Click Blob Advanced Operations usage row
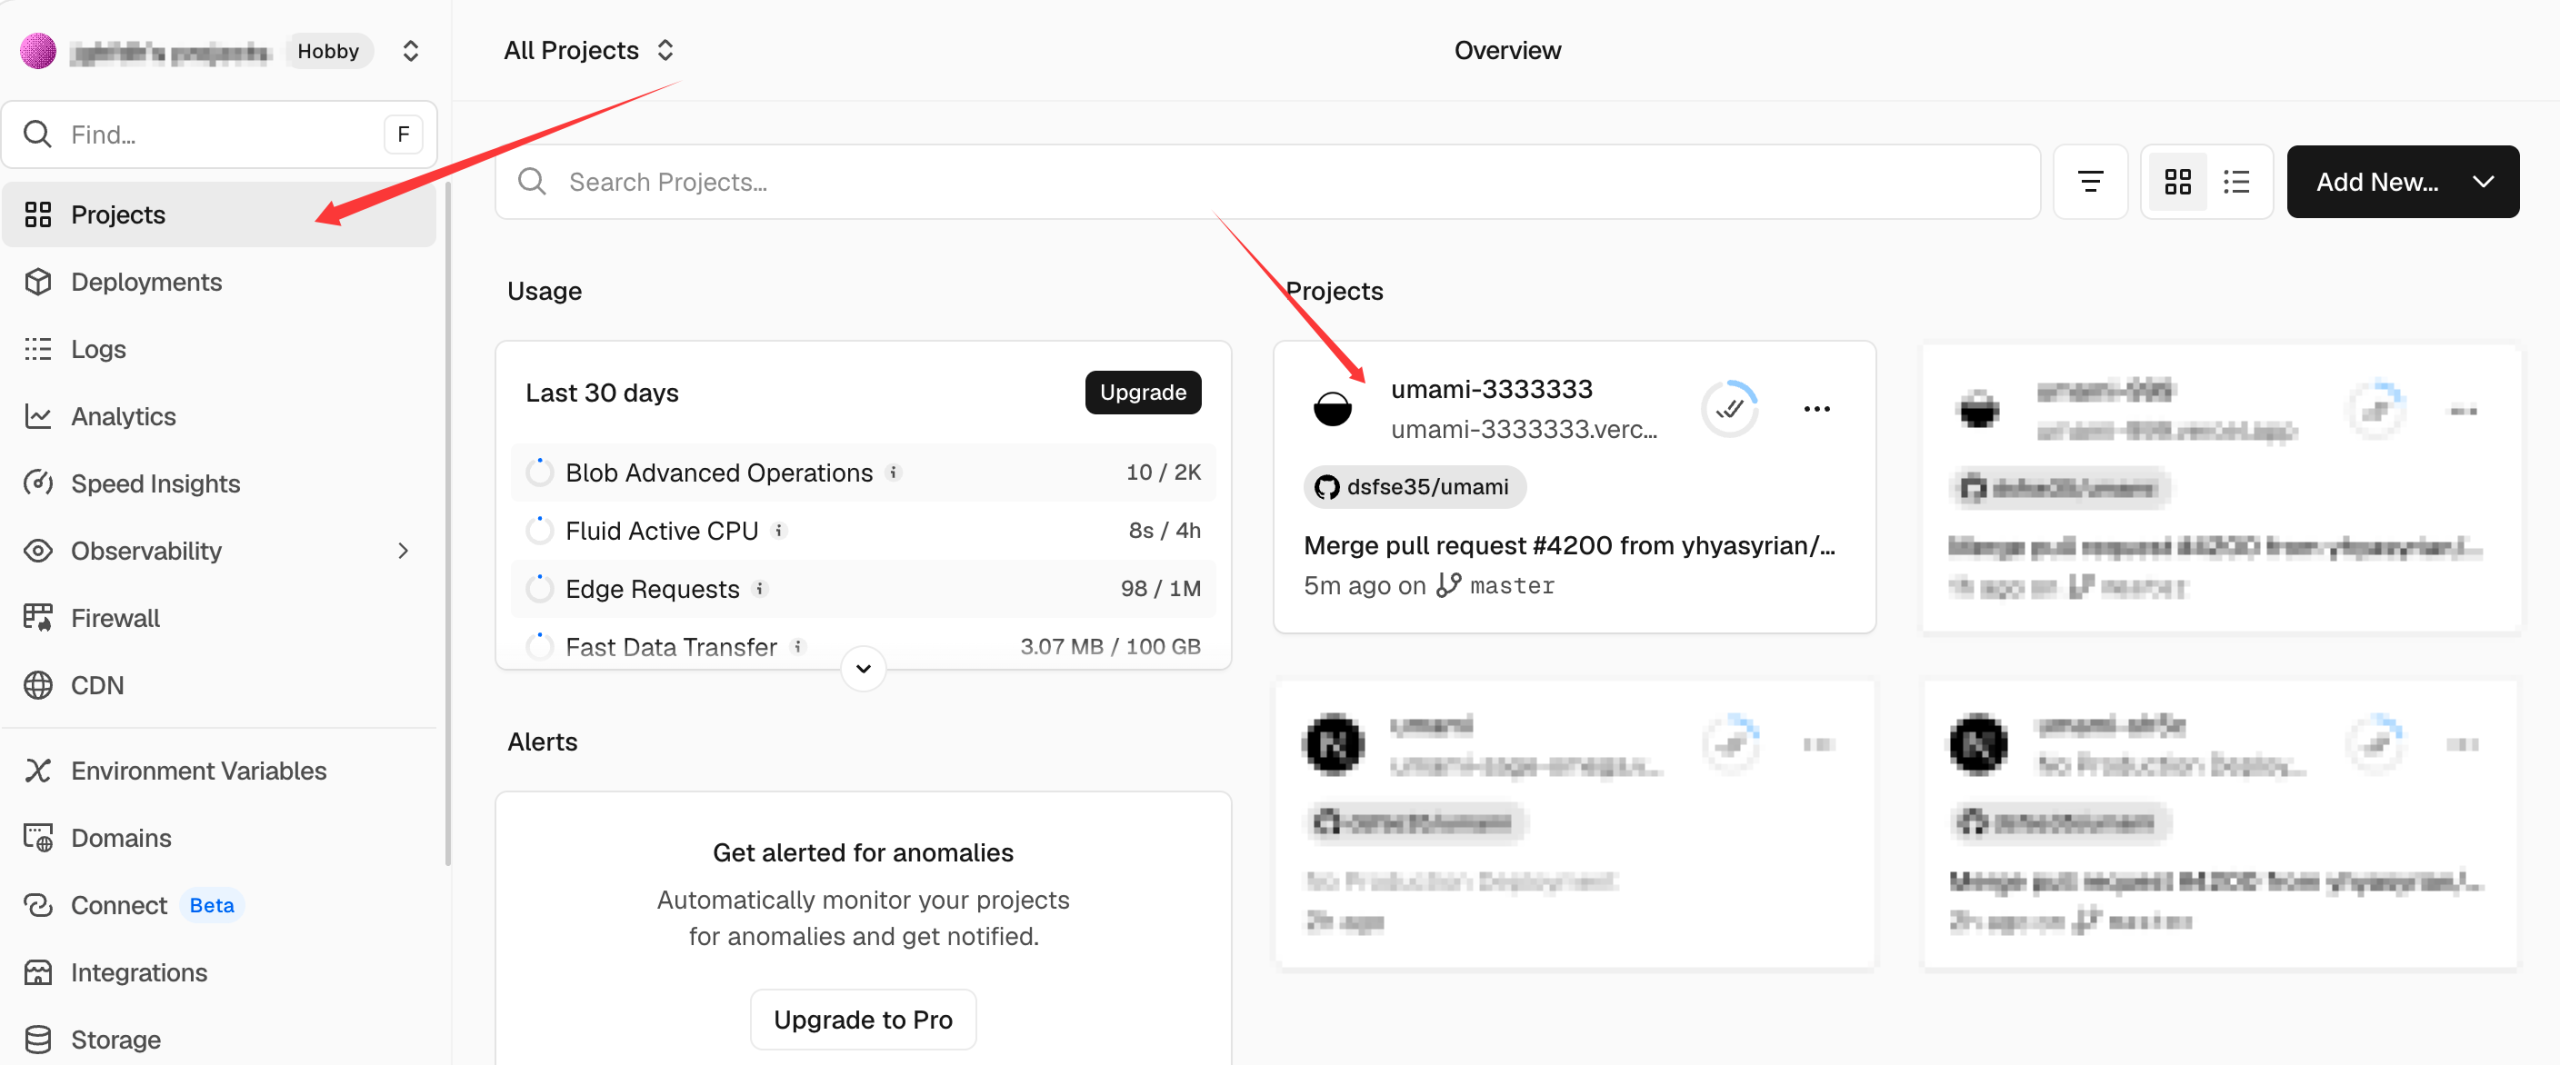 [863, 473]
